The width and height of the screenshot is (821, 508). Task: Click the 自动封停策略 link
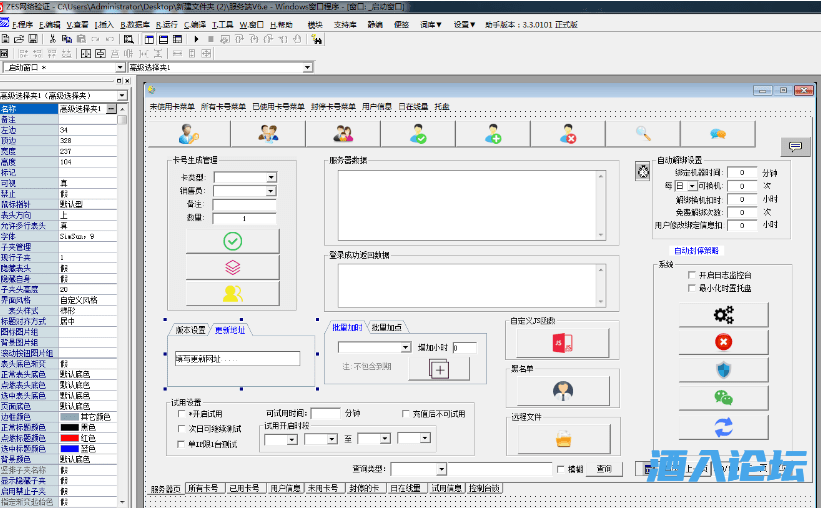tap(695, 251)
